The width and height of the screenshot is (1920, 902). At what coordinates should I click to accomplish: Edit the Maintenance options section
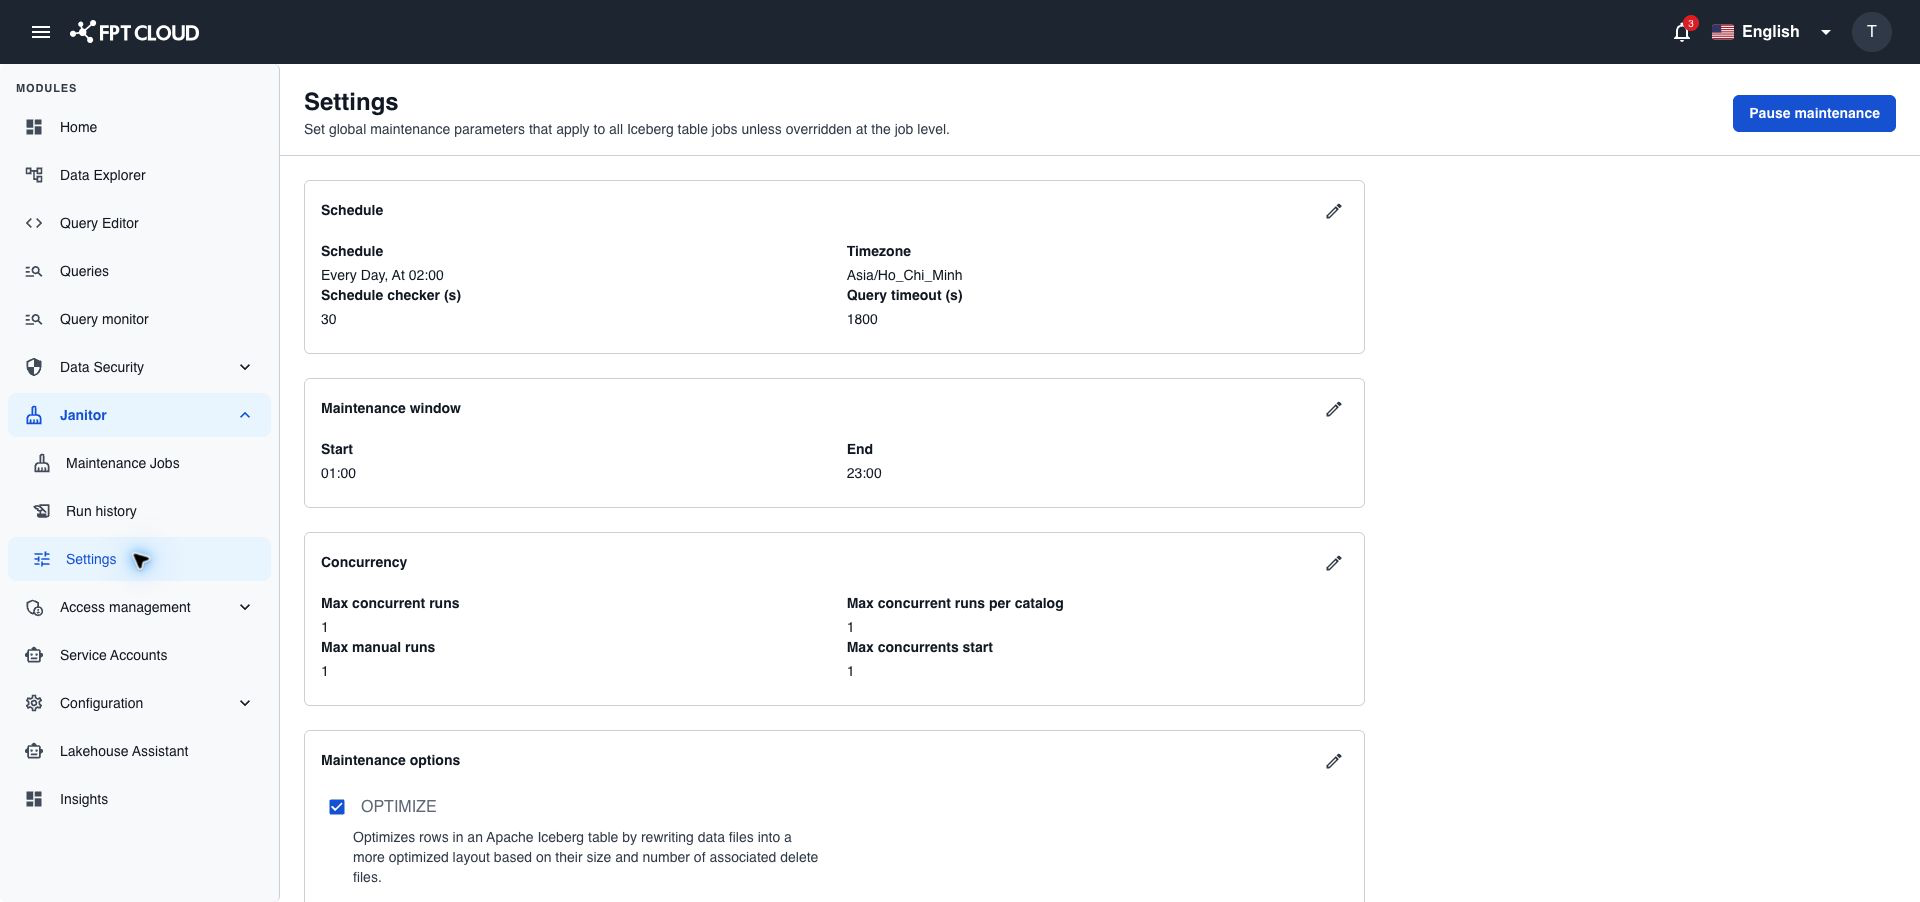(1334, 761)
